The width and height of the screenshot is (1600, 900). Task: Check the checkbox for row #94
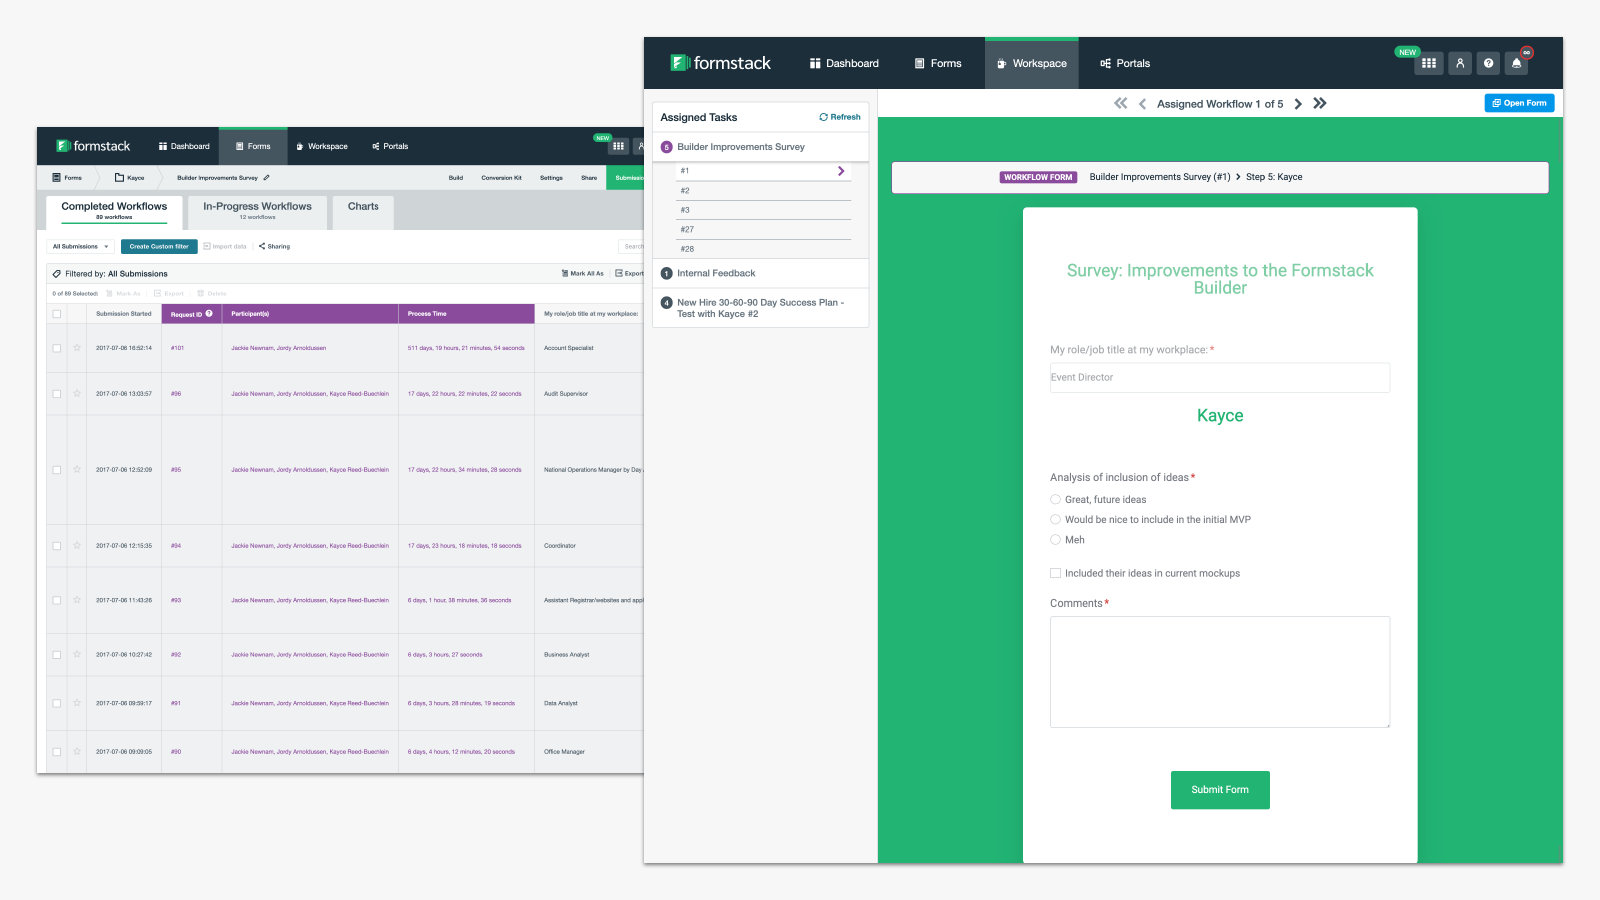[57, 546]
